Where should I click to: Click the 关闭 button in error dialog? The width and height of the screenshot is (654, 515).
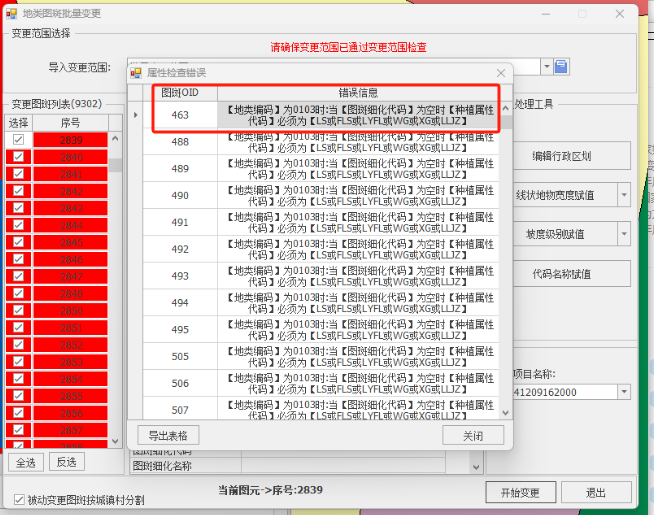point(473,436)
